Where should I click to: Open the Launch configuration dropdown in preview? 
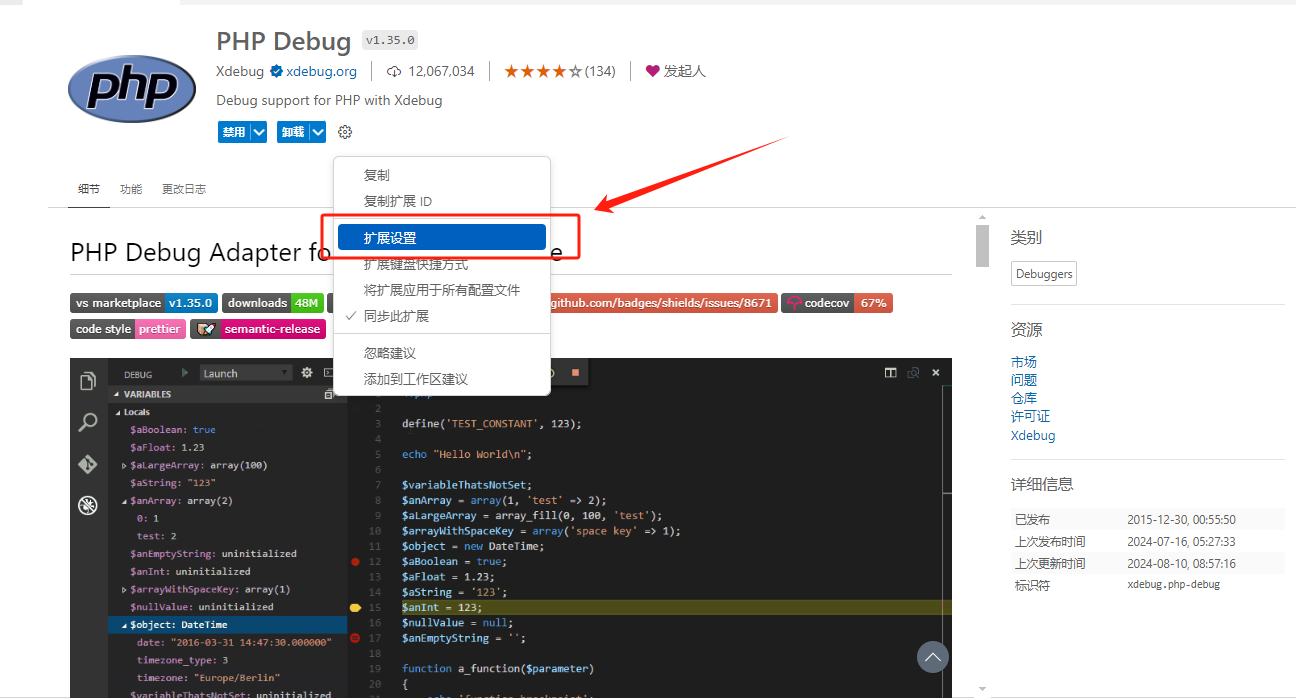click(245, 373)
